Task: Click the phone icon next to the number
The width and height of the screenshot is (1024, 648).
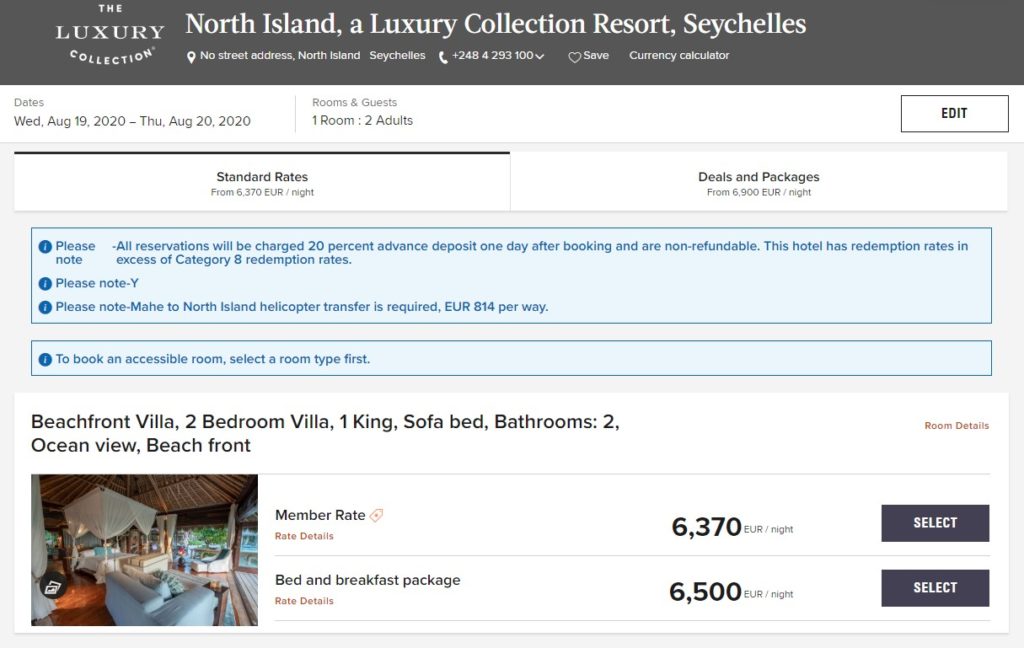Action: click(444, 57)
